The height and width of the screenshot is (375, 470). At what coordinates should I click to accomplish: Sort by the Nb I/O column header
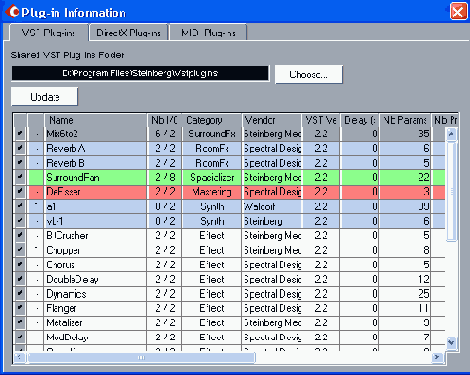tap(164, 120)
